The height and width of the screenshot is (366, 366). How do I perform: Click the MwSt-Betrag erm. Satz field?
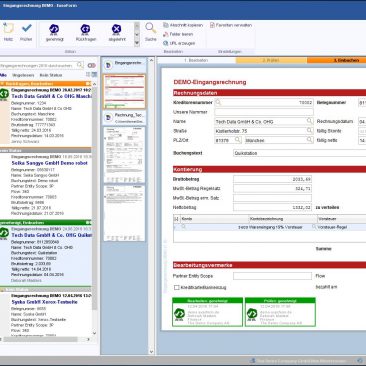coord(272,198)
